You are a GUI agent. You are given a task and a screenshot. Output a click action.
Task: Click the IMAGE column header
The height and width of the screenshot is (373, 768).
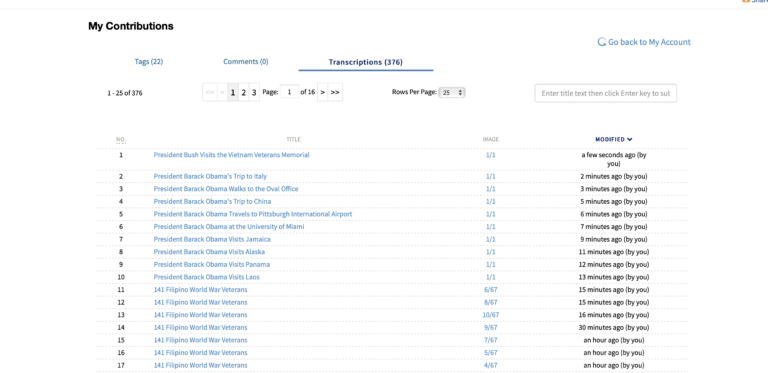[490, 140]
